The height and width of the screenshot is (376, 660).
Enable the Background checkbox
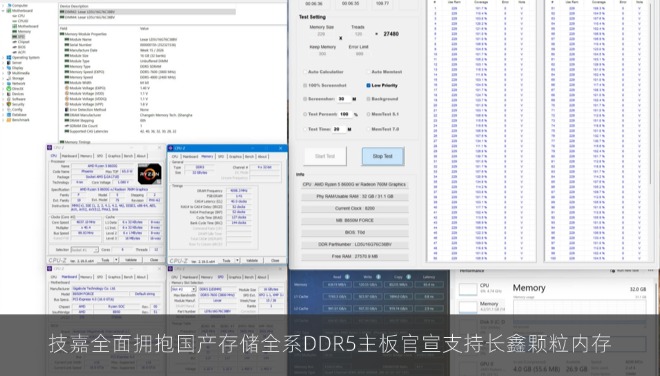(x=368, y=99)
